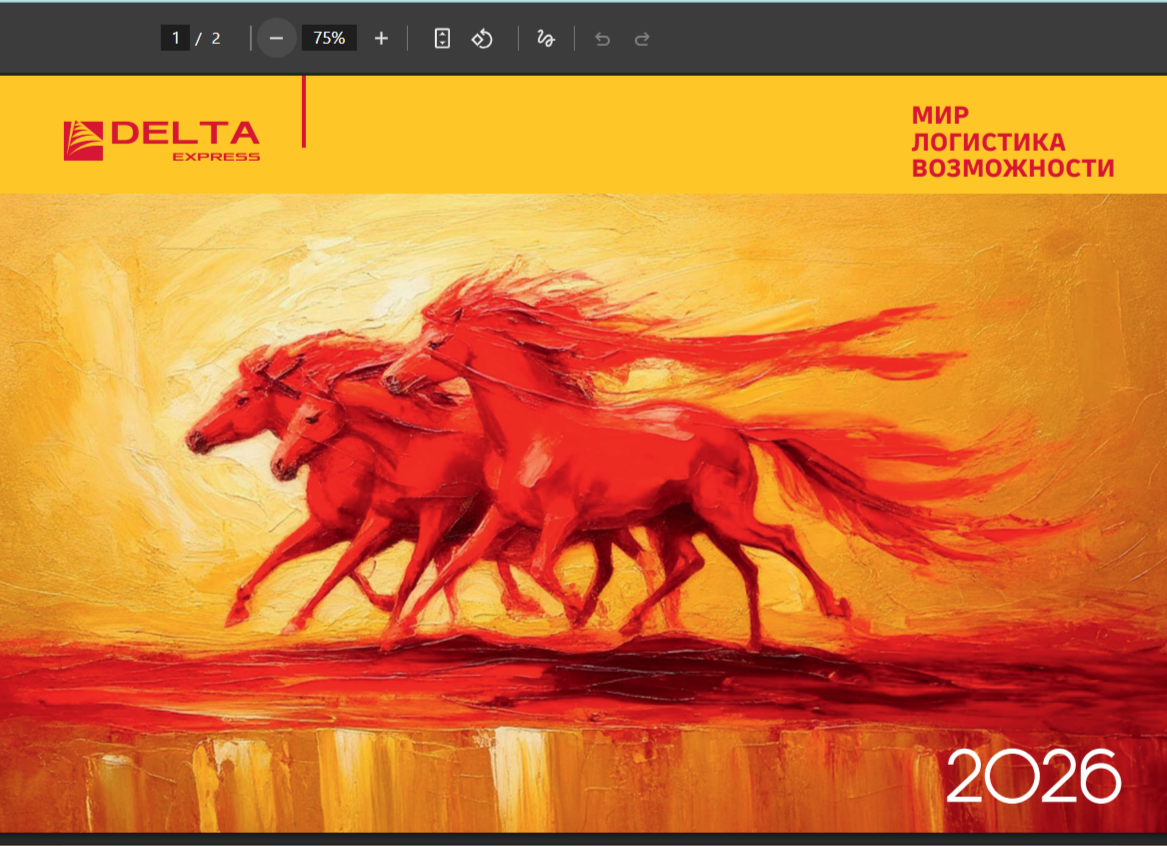Click the total page count "2"
The height and width of the screenshot is (846, 1167).
216,38
